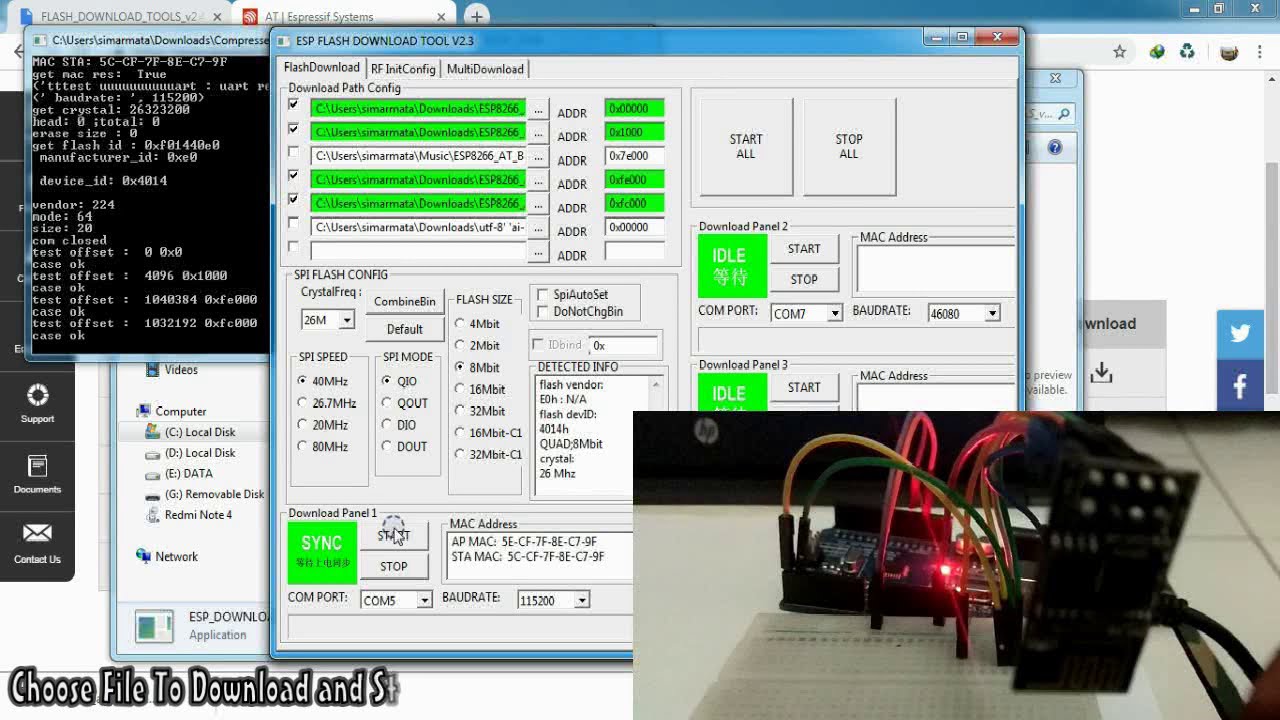Open a new Chrome tab with the plus icon
Viewport: 1280px width, 720px height.
coord(477,16)
